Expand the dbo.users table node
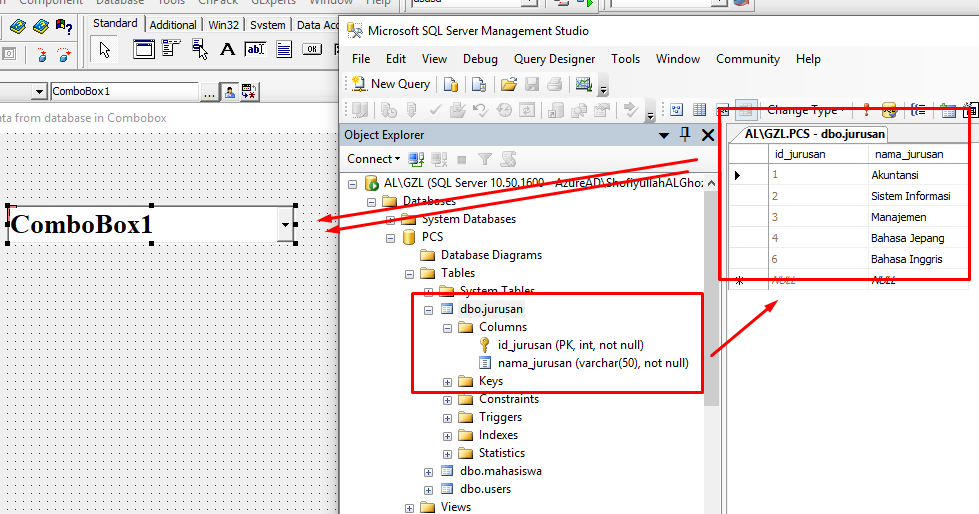Screen dimensions: 979x514 428,490
